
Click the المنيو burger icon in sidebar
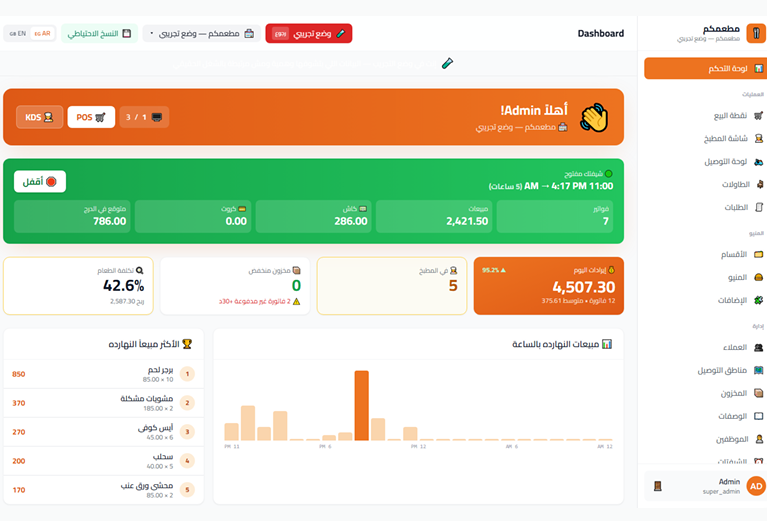758,277
